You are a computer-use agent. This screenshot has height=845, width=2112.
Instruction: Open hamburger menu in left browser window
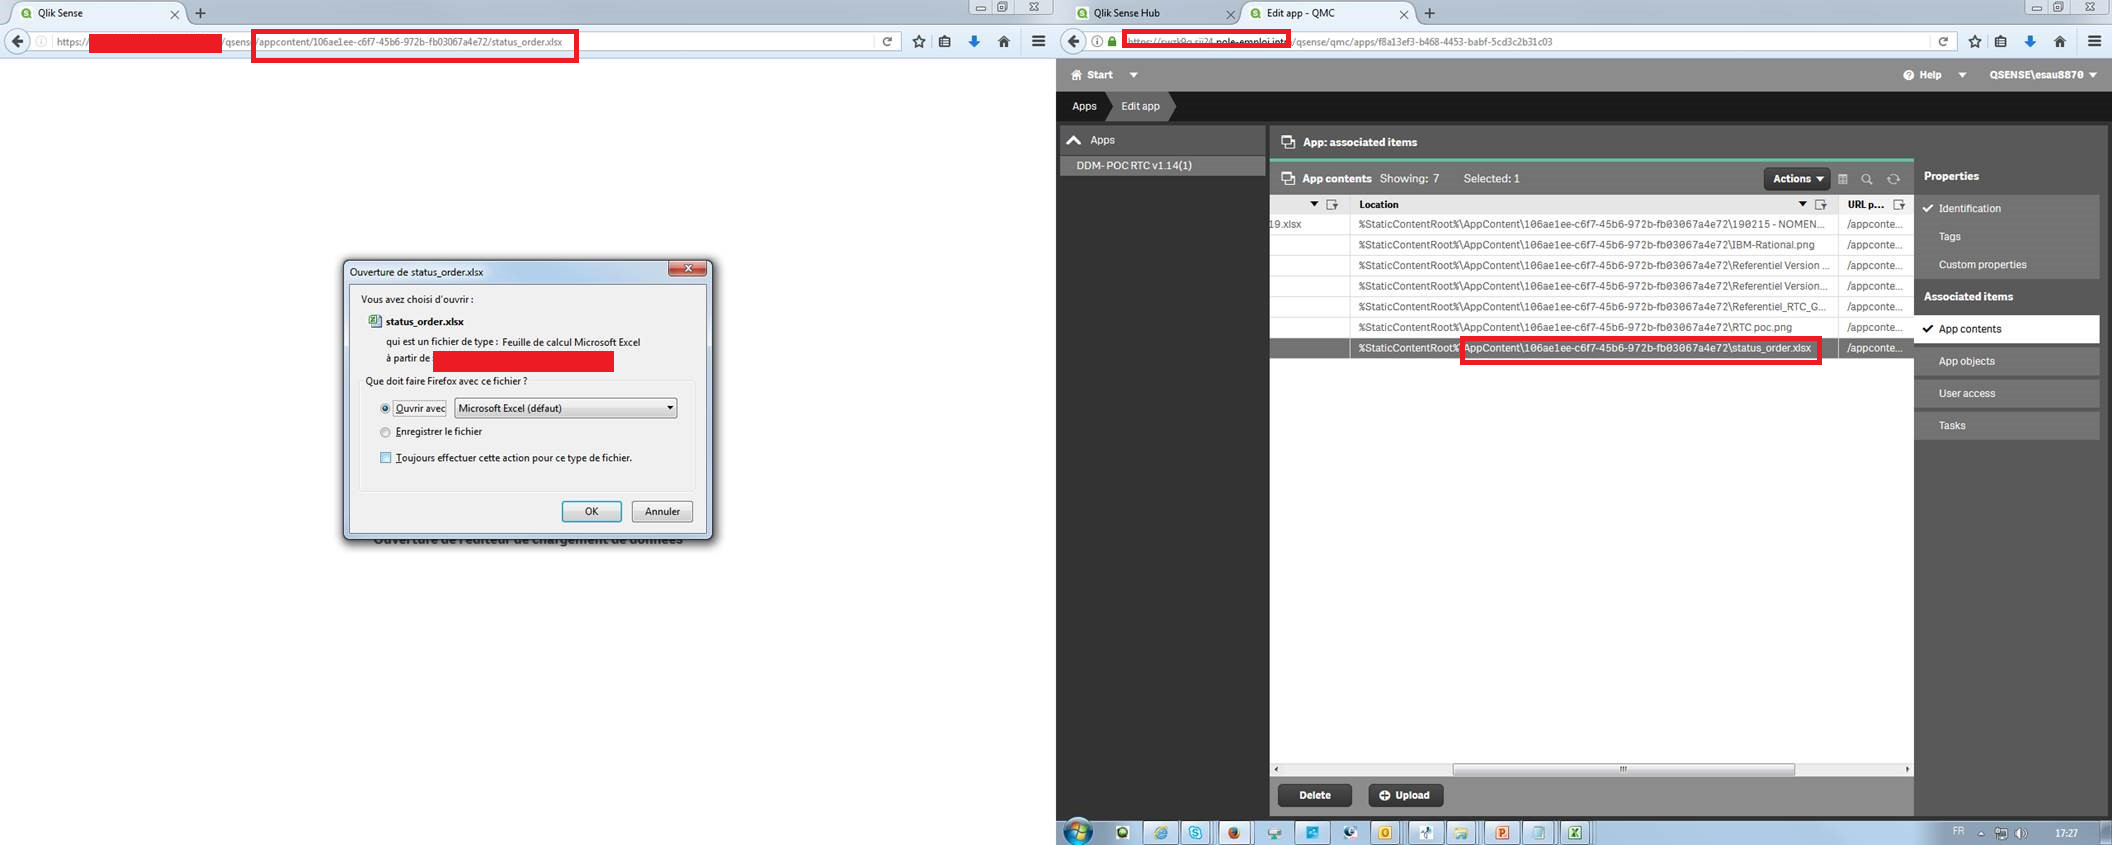coord(1038,41)
